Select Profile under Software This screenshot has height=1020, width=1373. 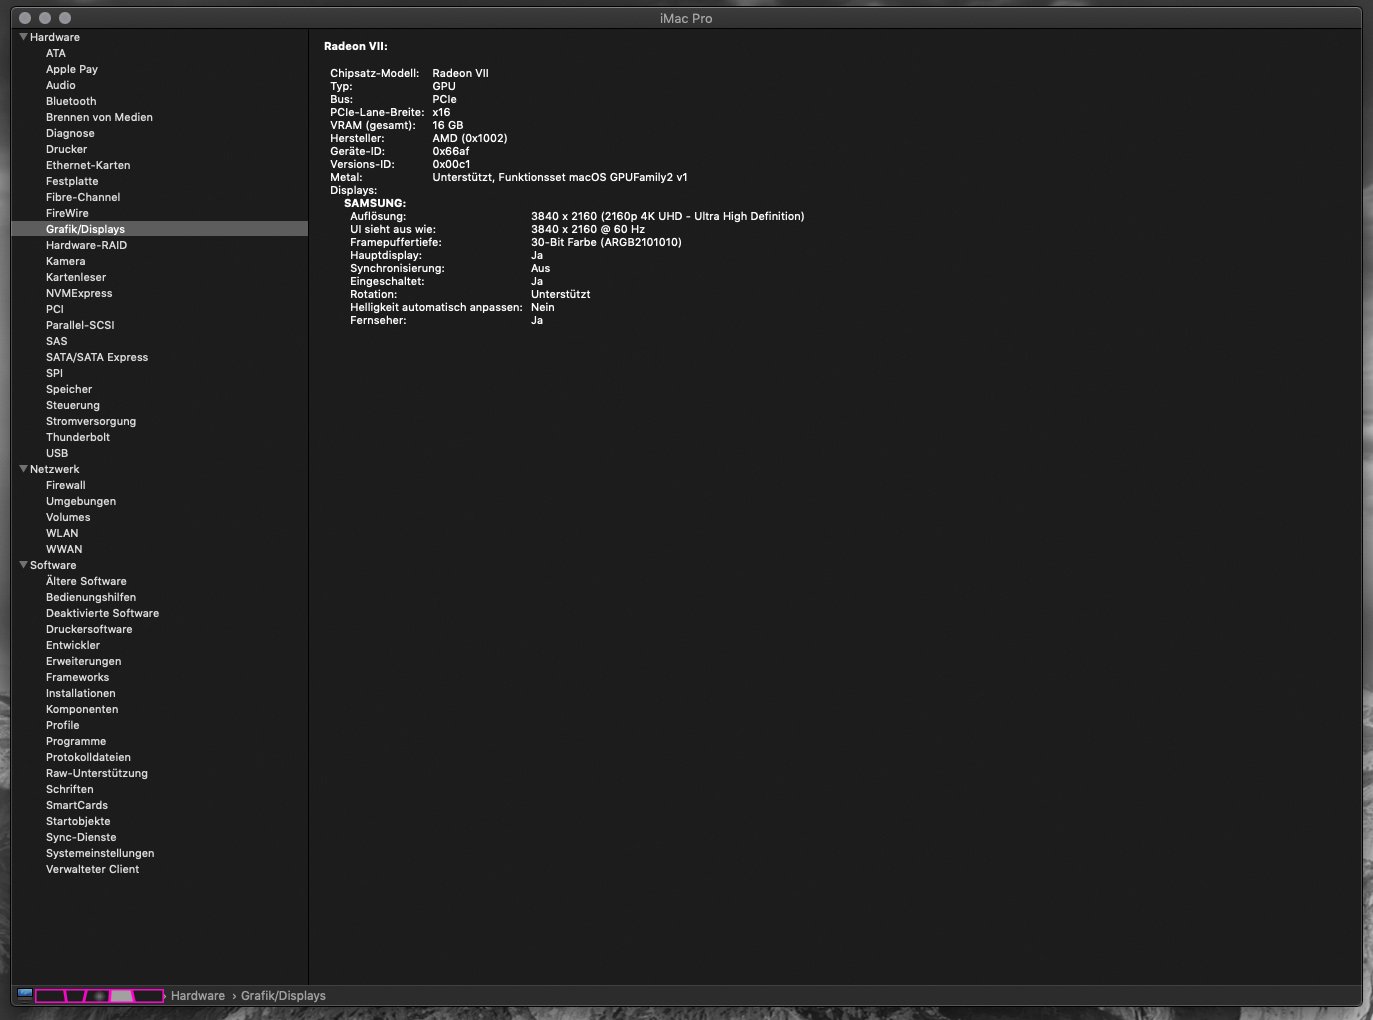pos(62,725)
